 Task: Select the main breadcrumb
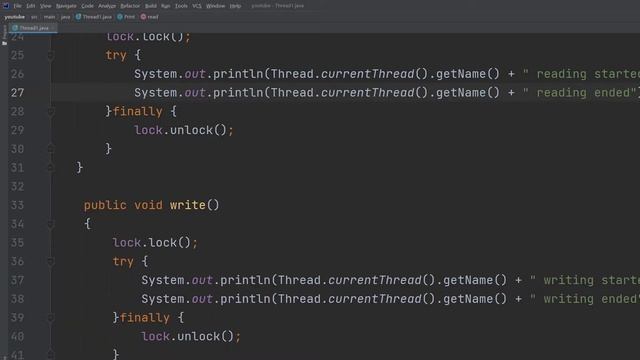point(49,17)
